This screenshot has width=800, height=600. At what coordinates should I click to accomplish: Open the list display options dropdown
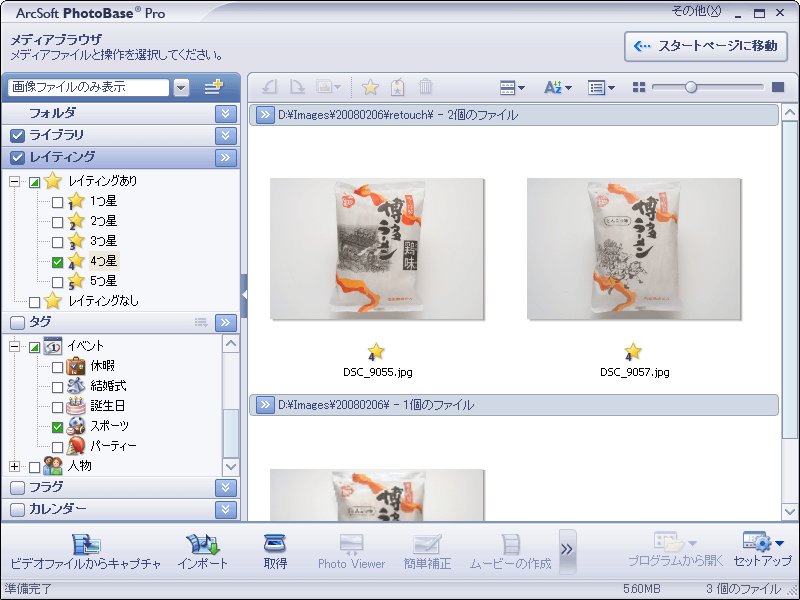[x=601, y=88]
